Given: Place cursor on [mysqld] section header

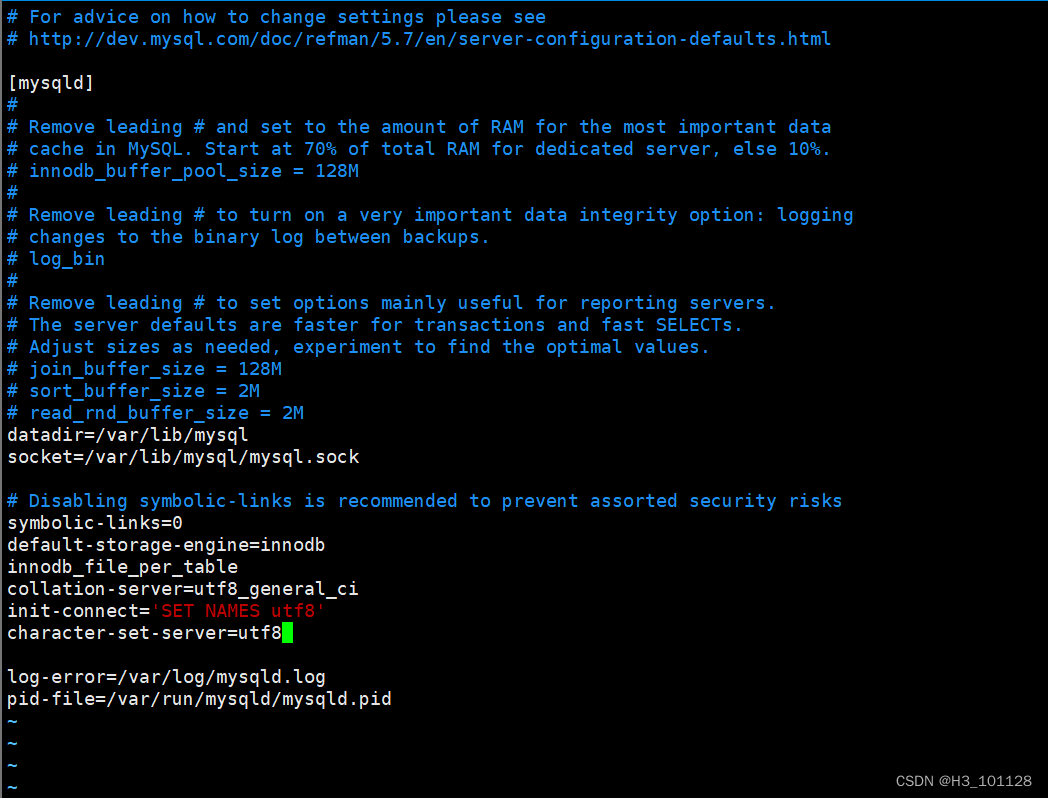Looking at the screenshot, I should click(x=51, y=83).
